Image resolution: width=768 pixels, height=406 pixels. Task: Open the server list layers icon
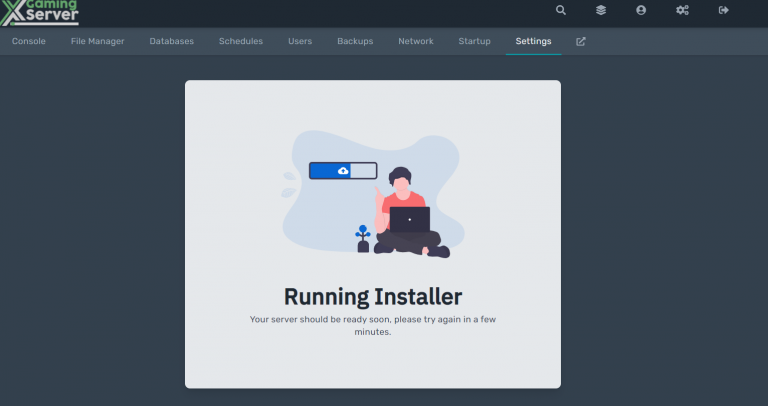tap(601, 10)
